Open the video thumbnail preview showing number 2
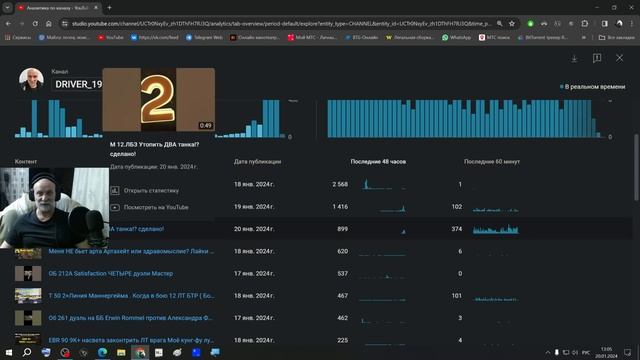This screenshot has width=640, height=360. tap(158, 100)
